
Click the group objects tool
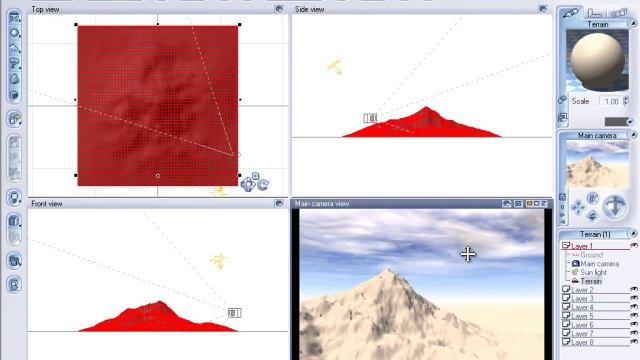[15, 119]
